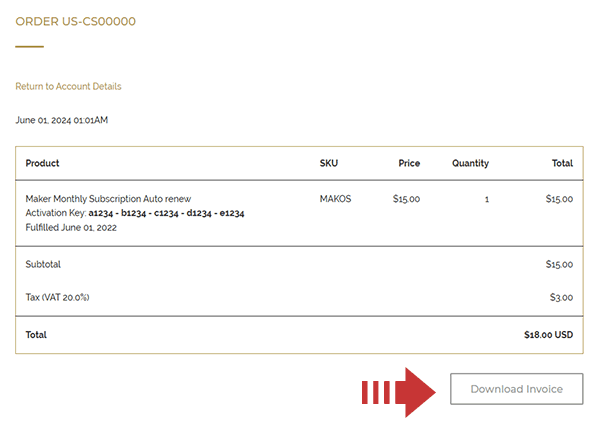
Task: Click the MAKOS SKU cell
Action: tap(335, 199)
